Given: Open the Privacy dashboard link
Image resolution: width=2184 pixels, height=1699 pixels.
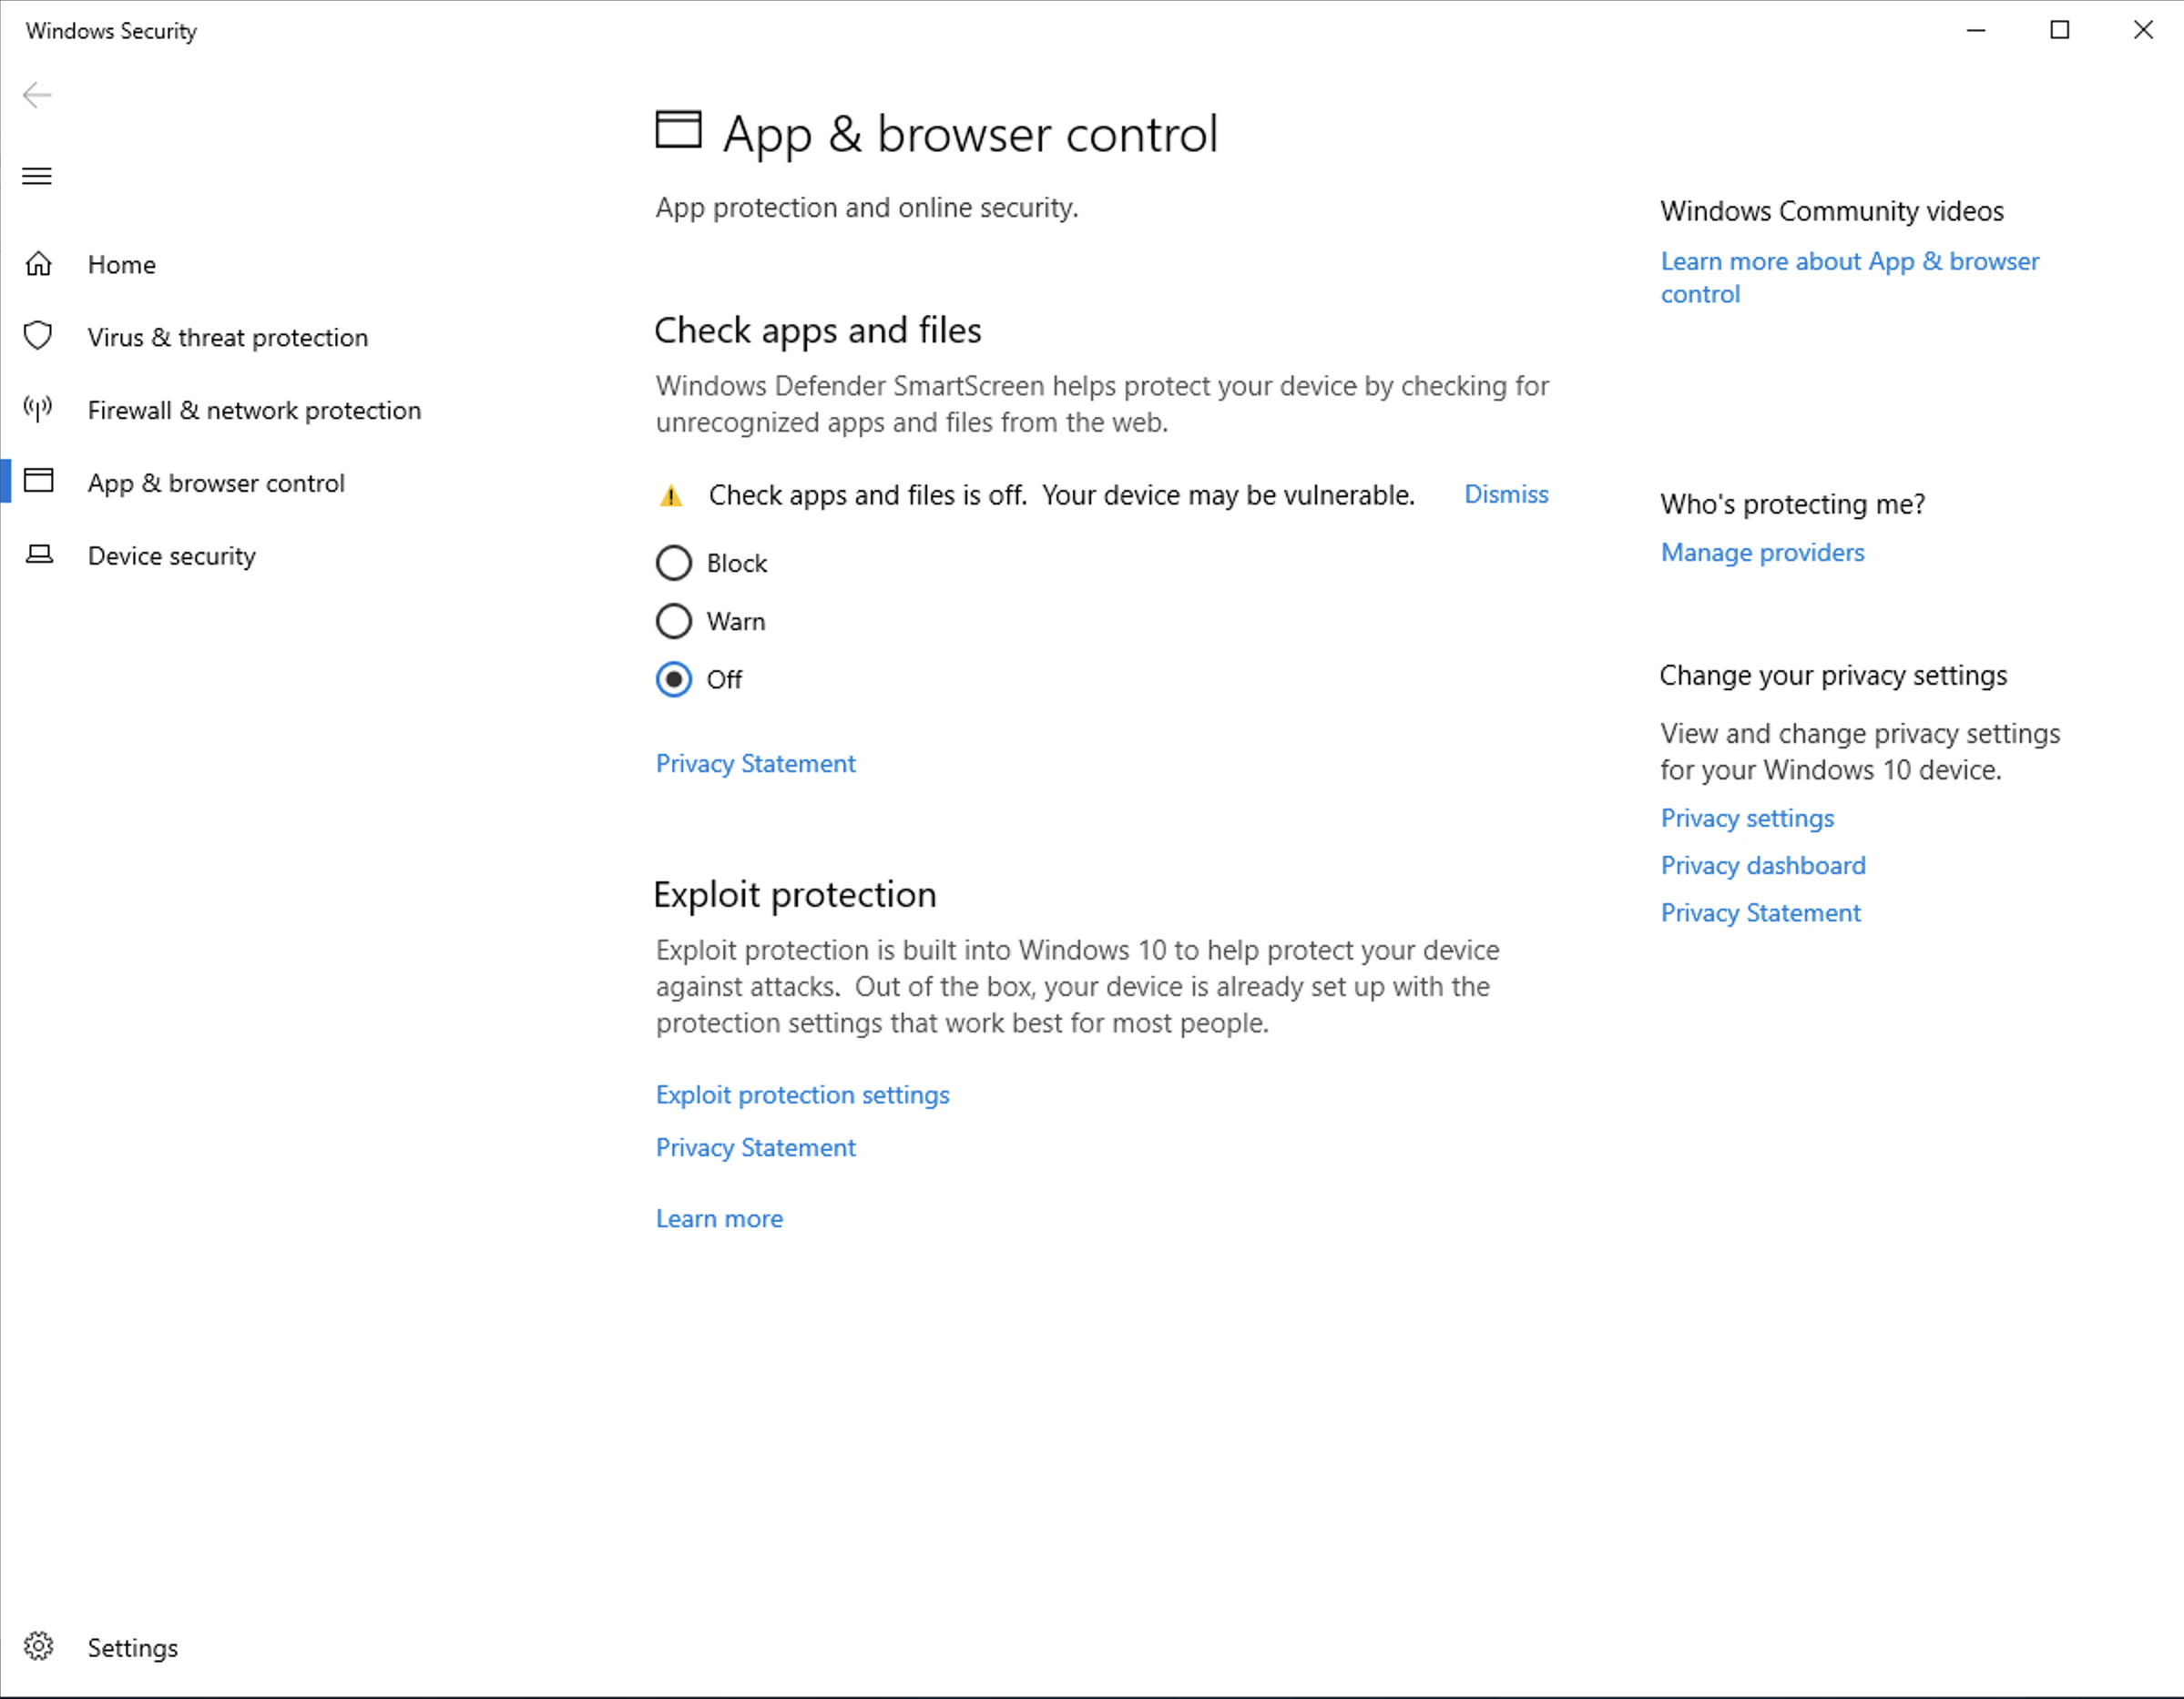Looking at the screenshot, I should point(1764,866).
